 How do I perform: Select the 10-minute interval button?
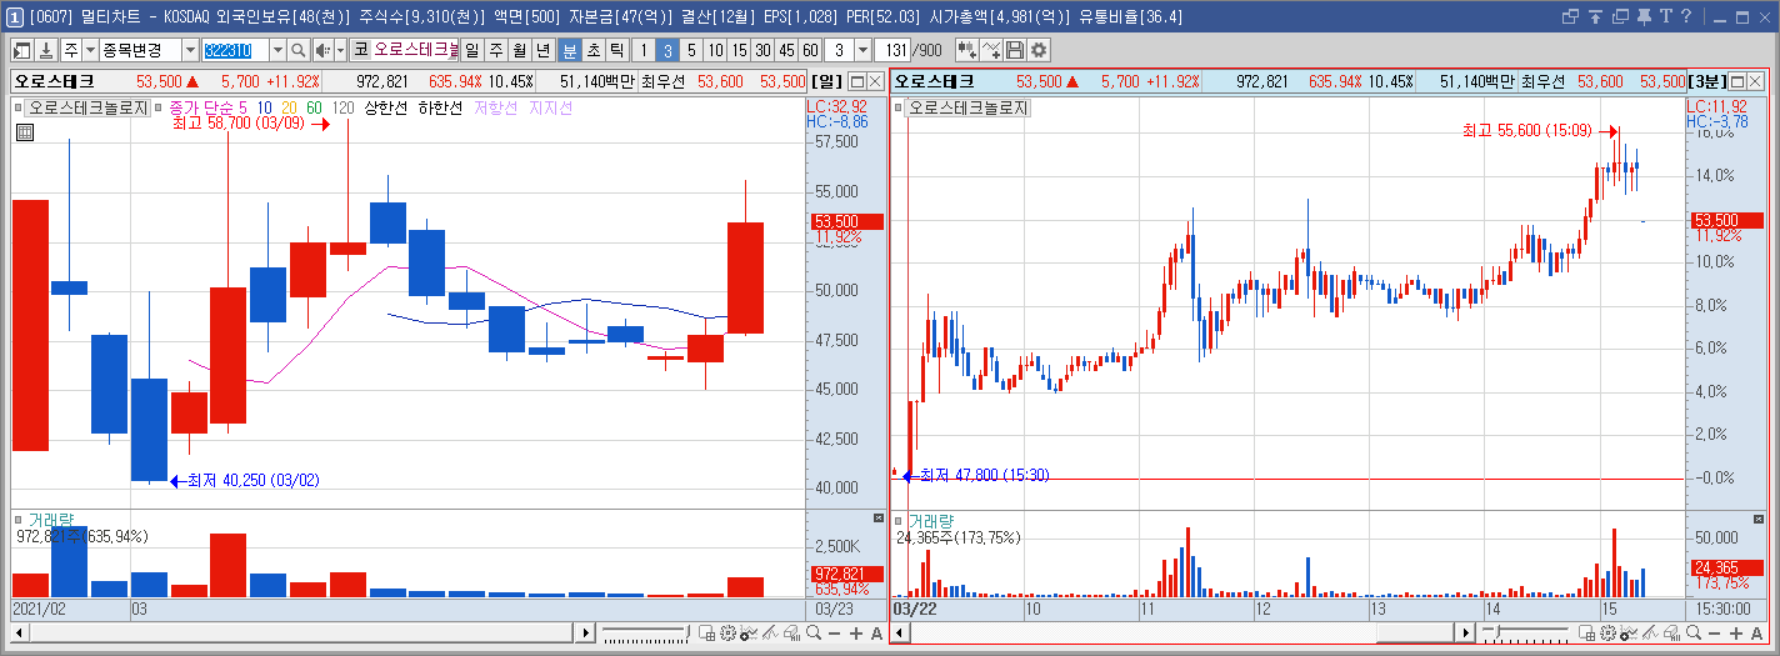[x=715, y=50]
